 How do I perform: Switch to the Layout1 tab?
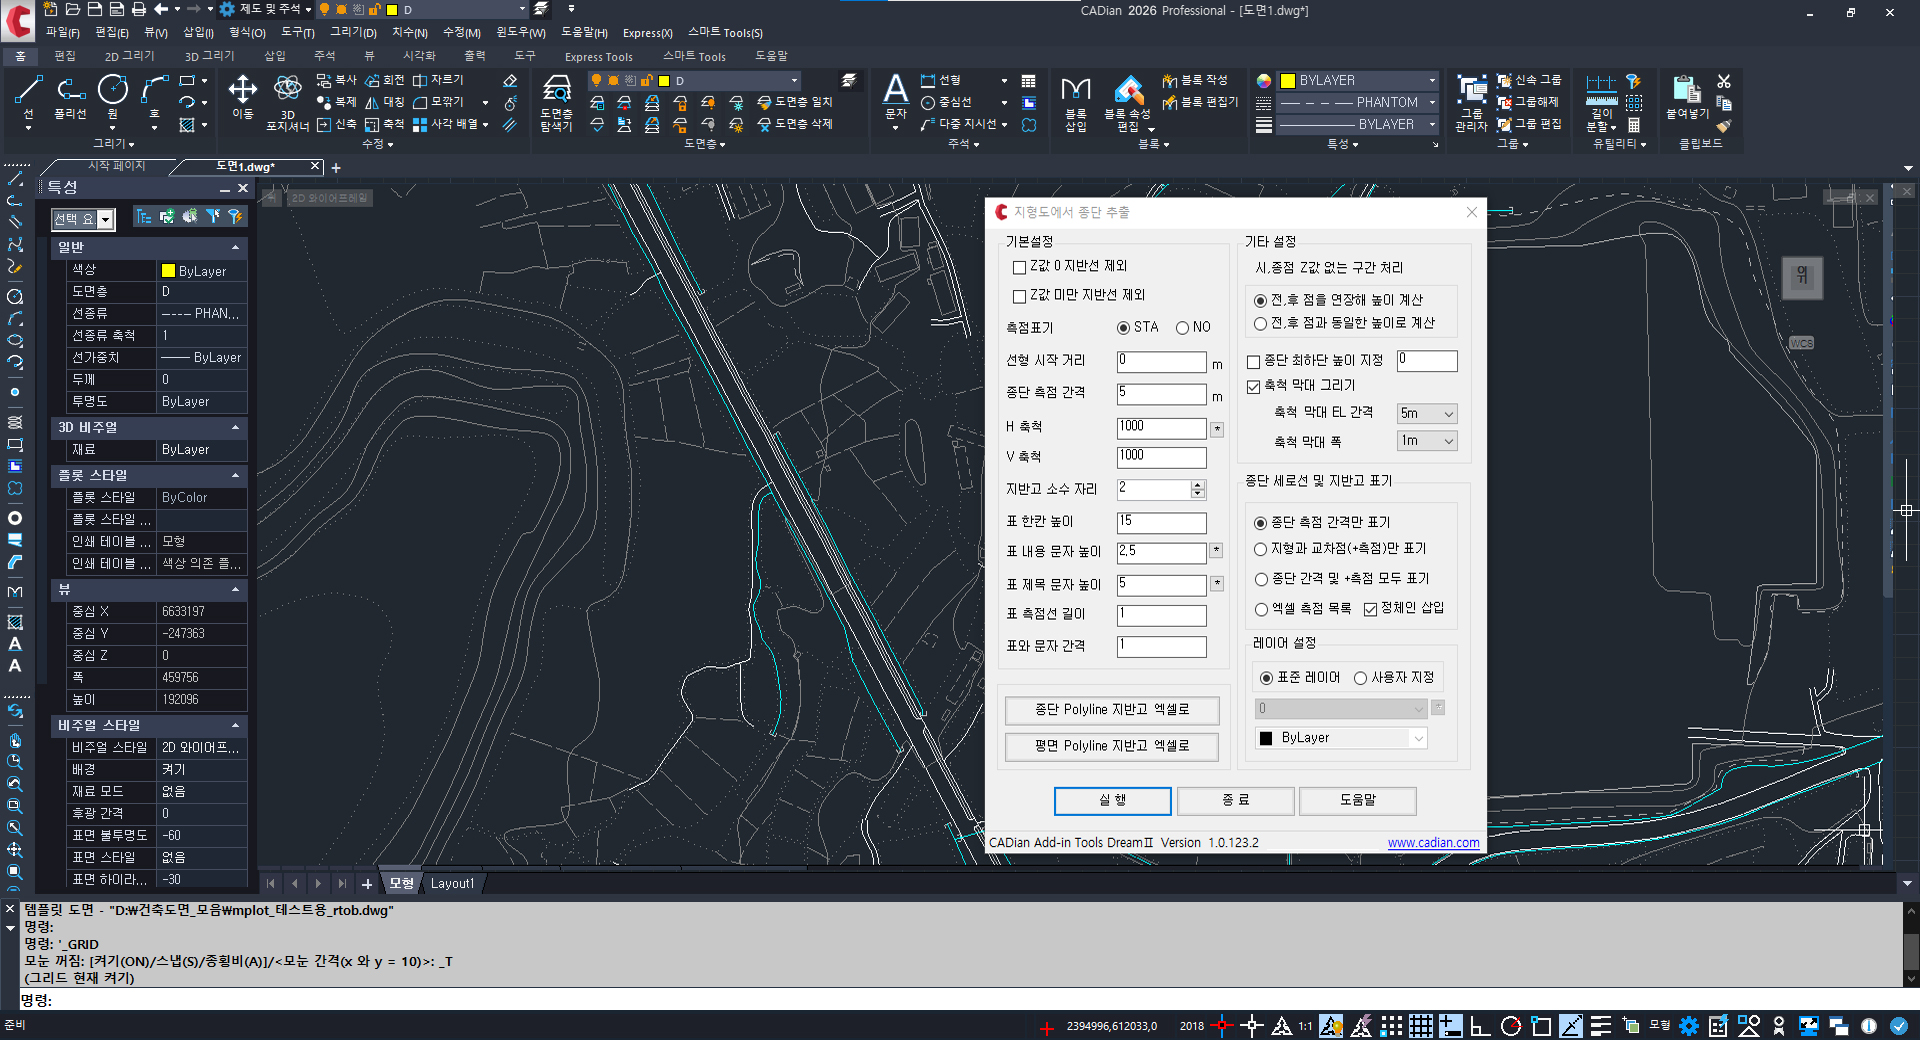pos(452,884)
